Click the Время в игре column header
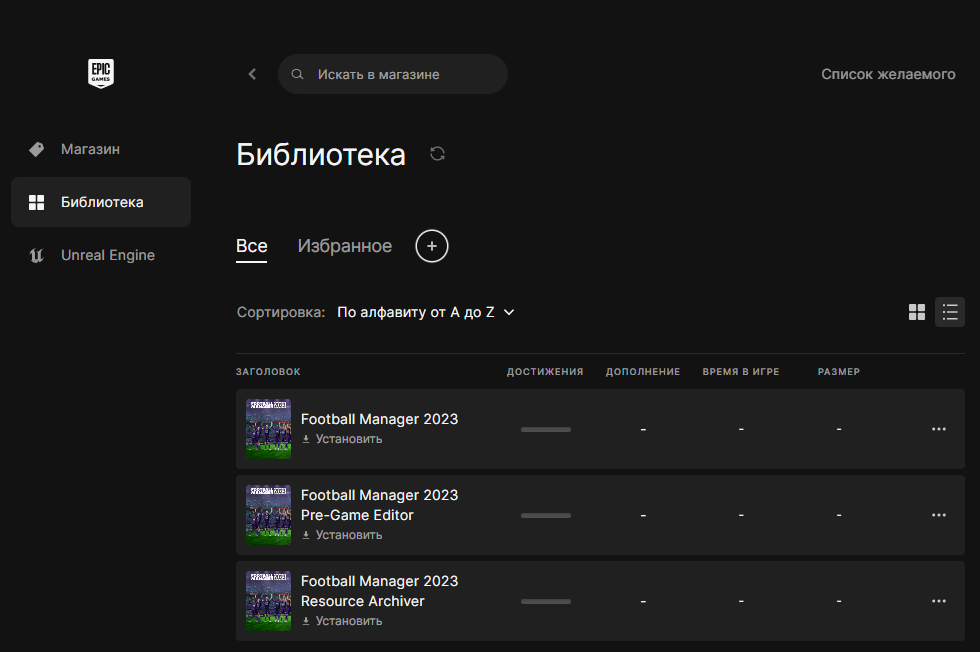Viewport: 980px width, 652px height. point(741,372)
